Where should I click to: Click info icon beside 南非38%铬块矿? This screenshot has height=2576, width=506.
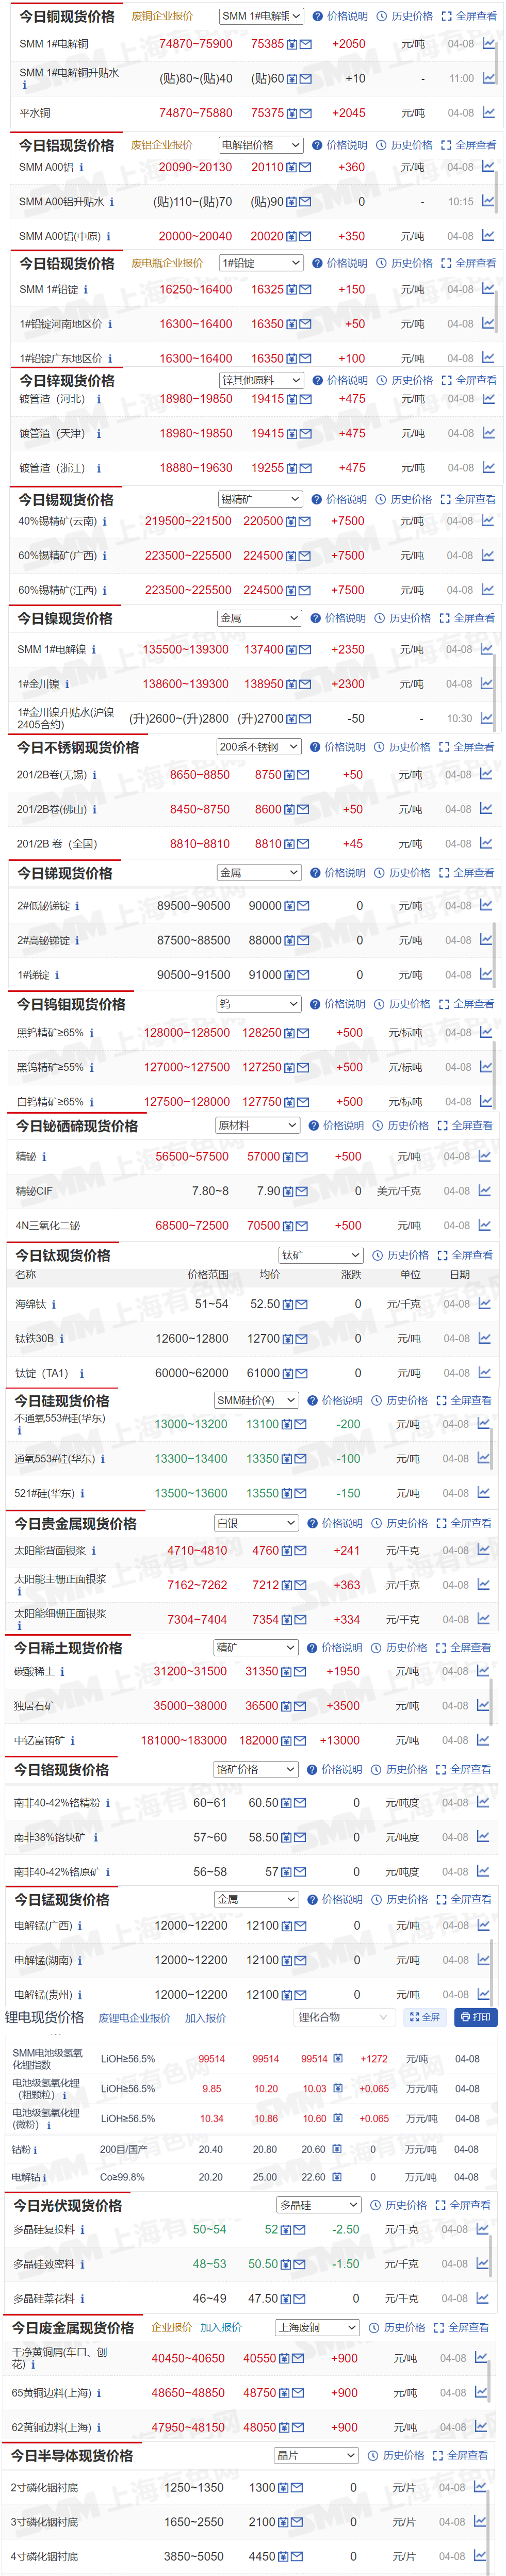(x=96, y=1838)
